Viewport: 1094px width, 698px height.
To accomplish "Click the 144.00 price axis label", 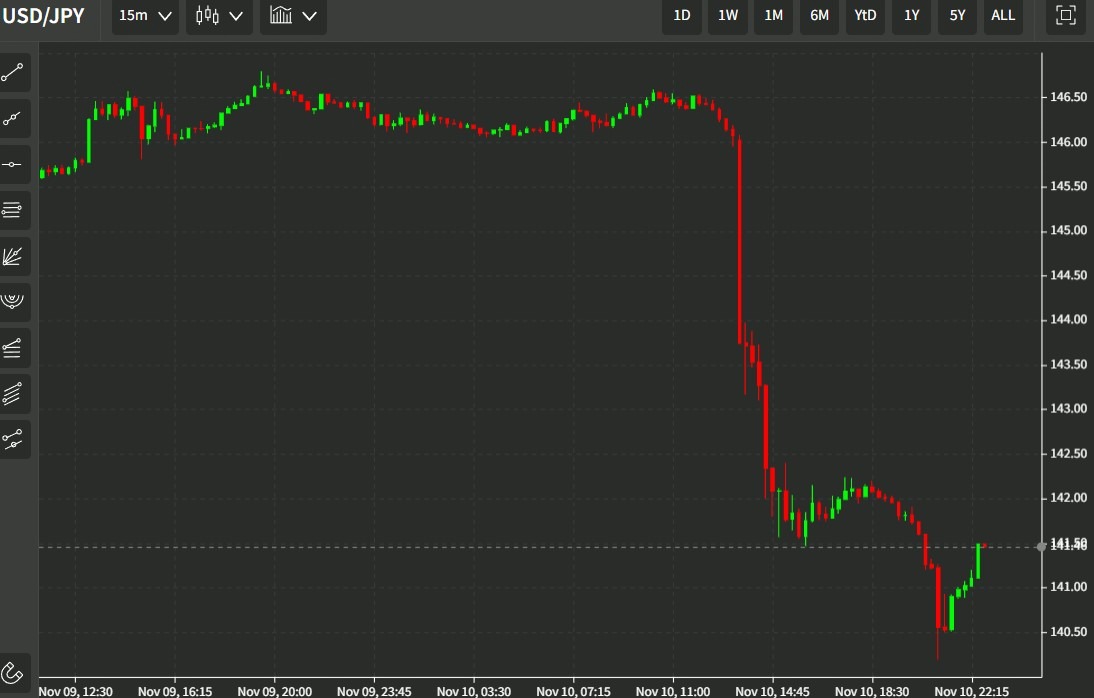I will (1068, 319).
